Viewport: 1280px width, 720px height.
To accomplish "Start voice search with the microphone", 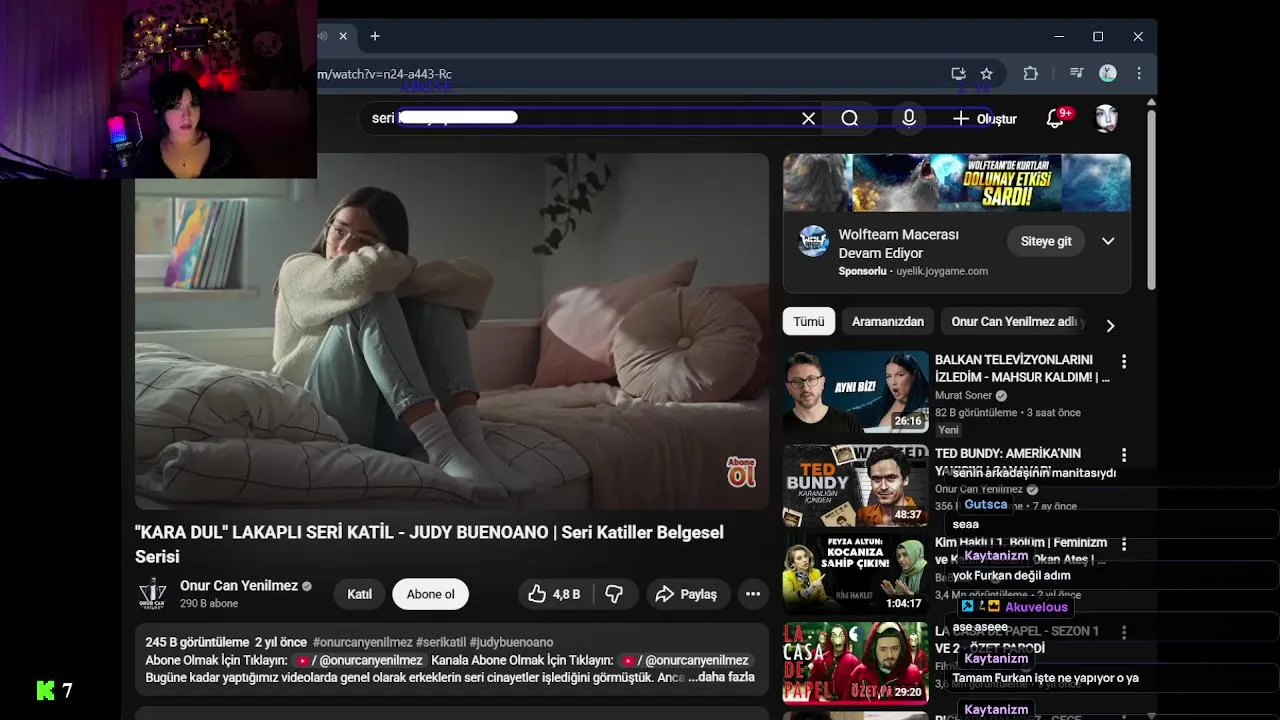I will point(908,118).
